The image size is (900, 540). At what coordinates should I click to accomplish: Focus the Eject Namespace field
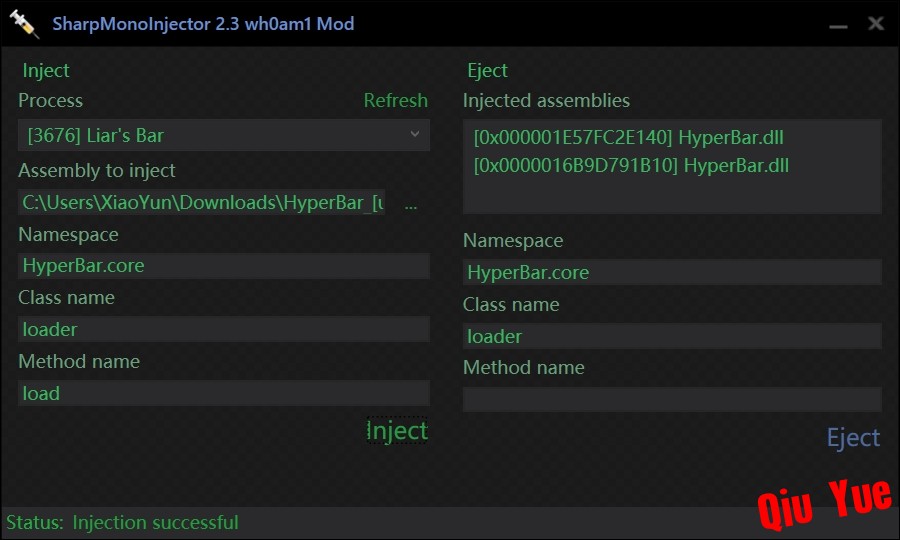pyautogui.click(x=672, y=272)
